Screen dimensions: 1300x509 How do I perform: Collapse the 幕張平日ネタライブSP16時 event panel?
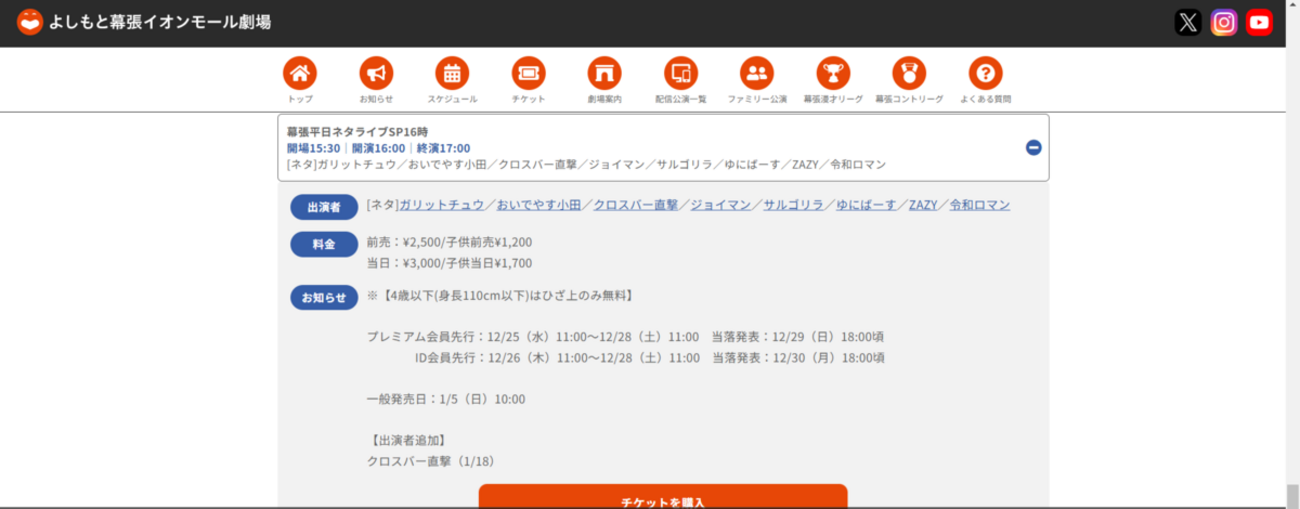1034,147
